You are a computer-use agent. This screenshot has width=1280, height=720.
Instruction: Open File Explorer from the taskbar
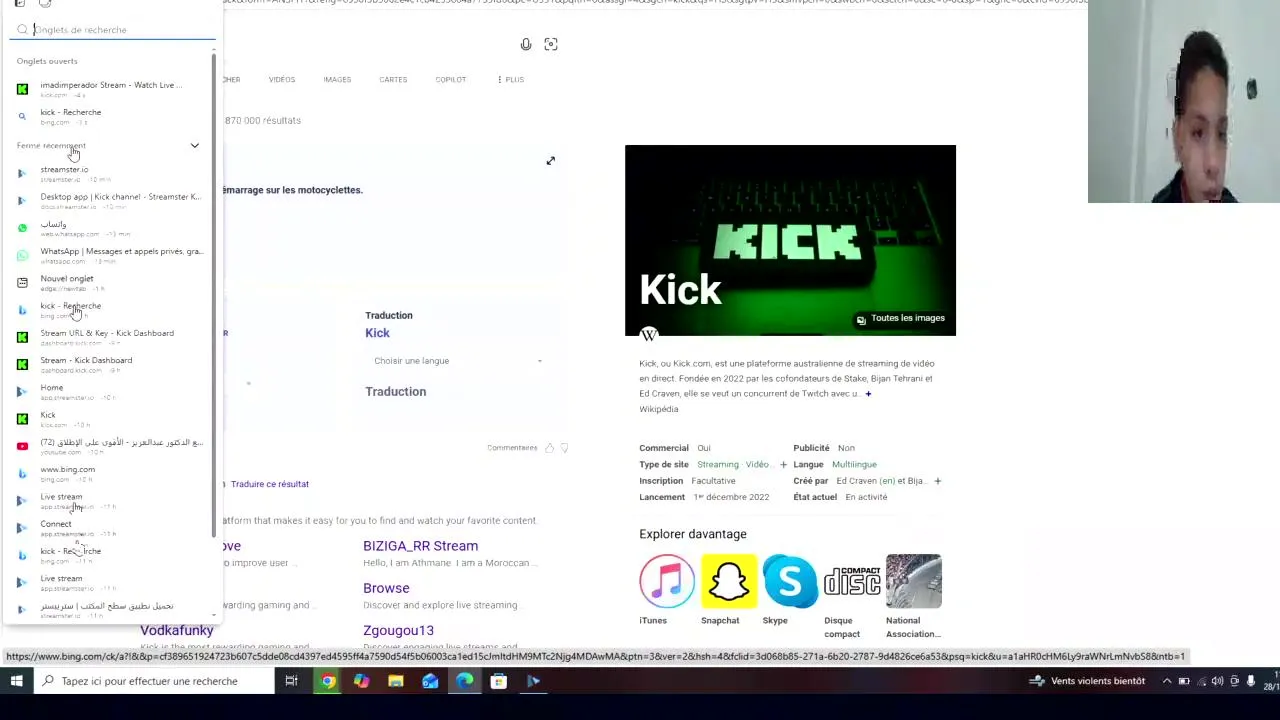click(396, 681)
